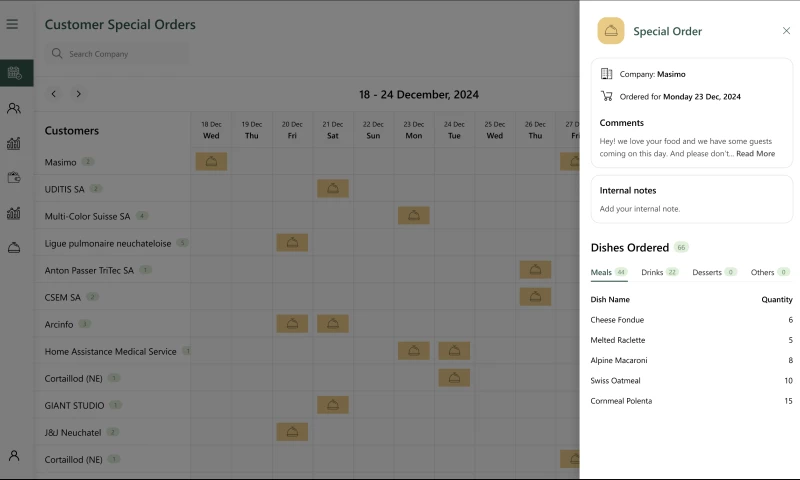Open the cloche dish sidebar icon
This screenshot has width=800, height=480.
click(14, 248)
